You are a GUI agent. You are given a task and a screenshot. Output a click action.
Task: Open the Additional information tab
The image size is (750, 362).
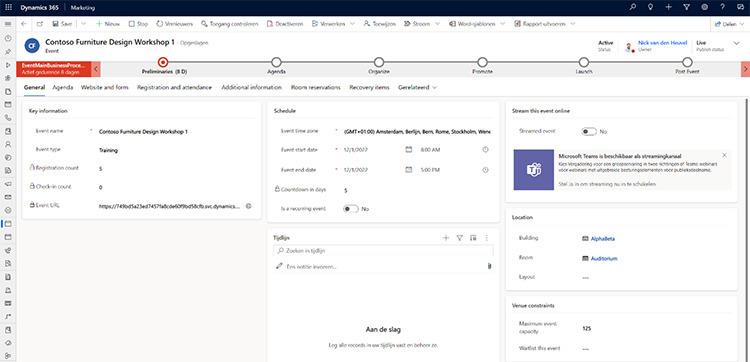point(252,88)
